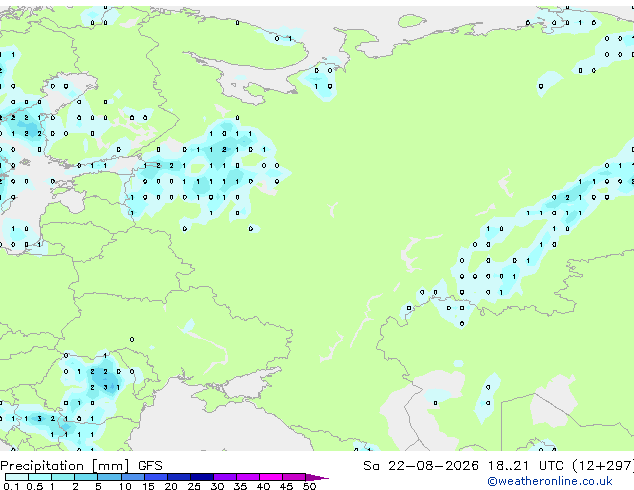Click the above-50 mm arrow tip of legend
634x490 pixels.
point(317,477)
